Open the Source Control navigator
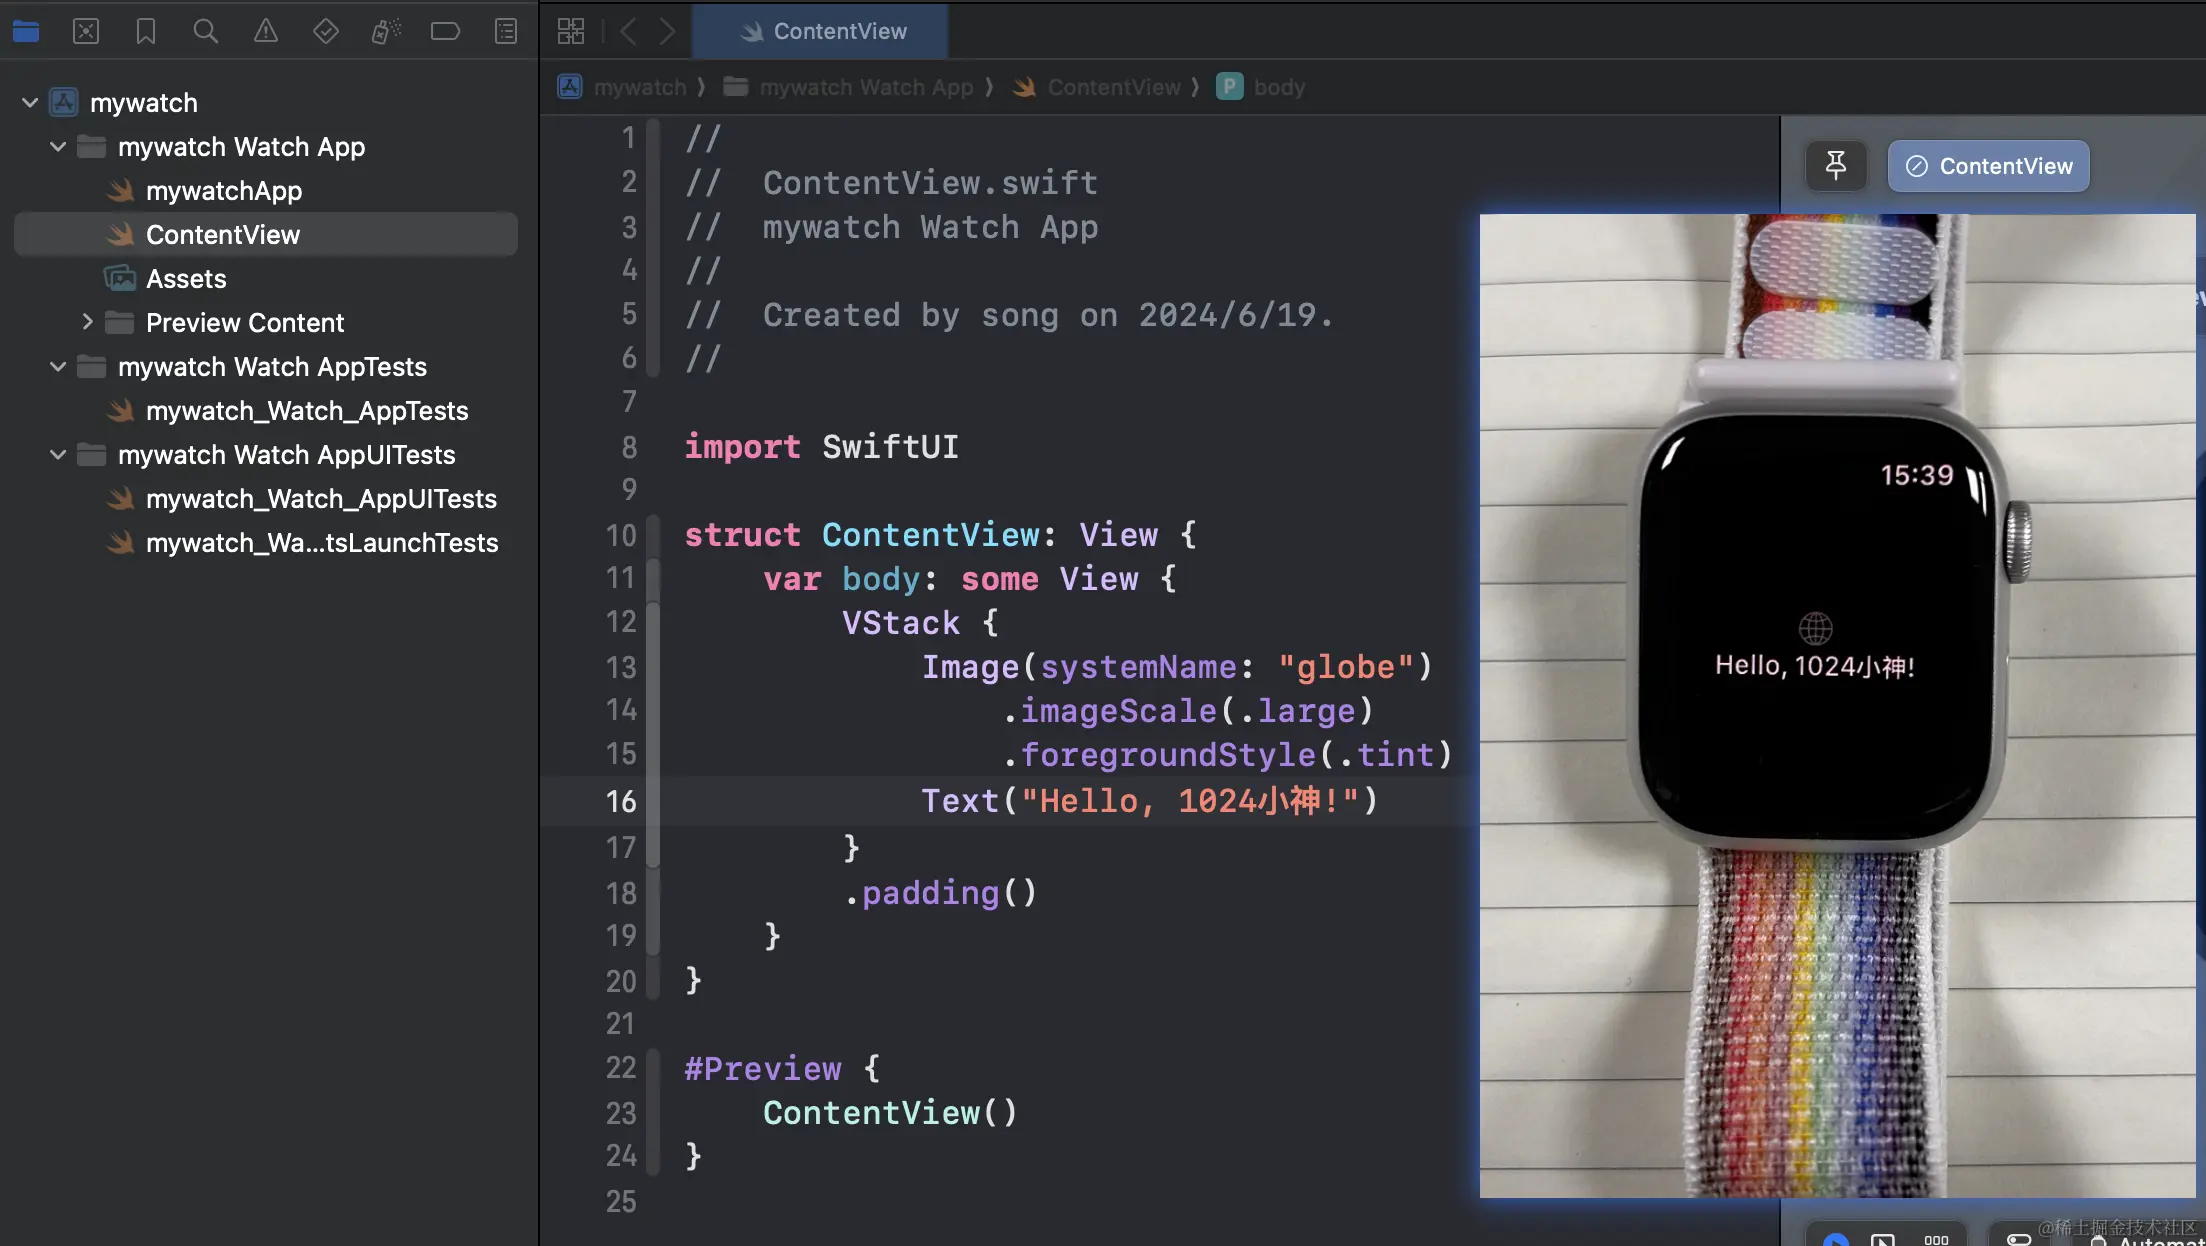Screen dimensions: 2206x1246 click(86, 31)
